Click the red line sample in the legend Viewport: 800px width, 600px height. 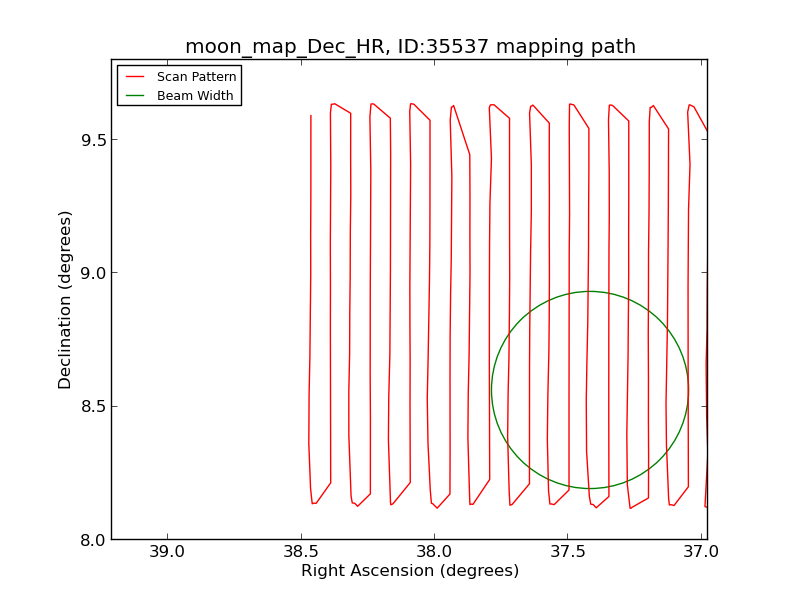click(135, 77)
